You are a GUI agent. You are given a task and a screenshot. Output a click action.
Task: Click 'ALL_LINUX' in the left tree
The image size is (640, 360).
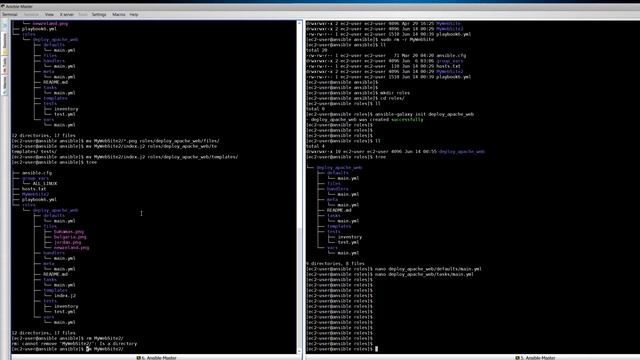(45, 184)
